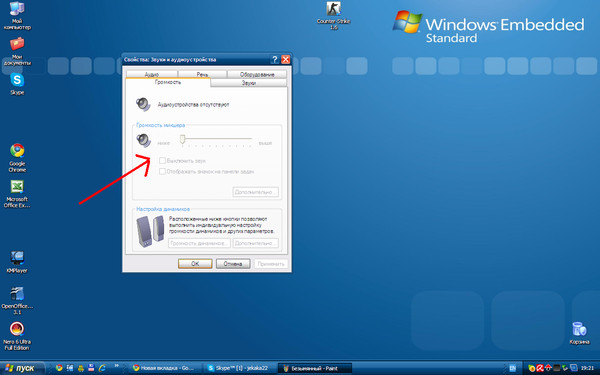Click the red arrow tray icon
The height and width of the screenshot is (375, 600).
pyautogui.click(x=548, y=367)
